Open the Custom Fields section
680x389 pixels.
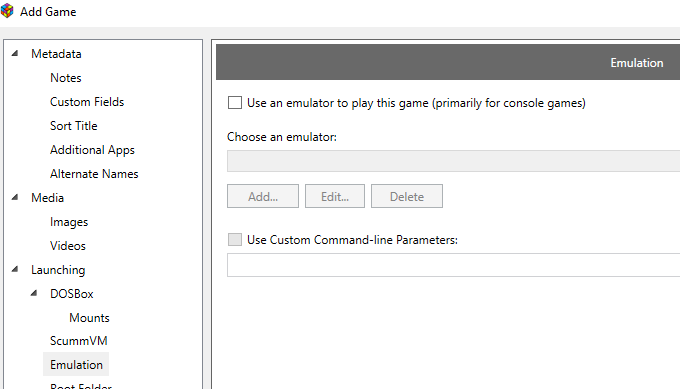[x=87, y=101]
